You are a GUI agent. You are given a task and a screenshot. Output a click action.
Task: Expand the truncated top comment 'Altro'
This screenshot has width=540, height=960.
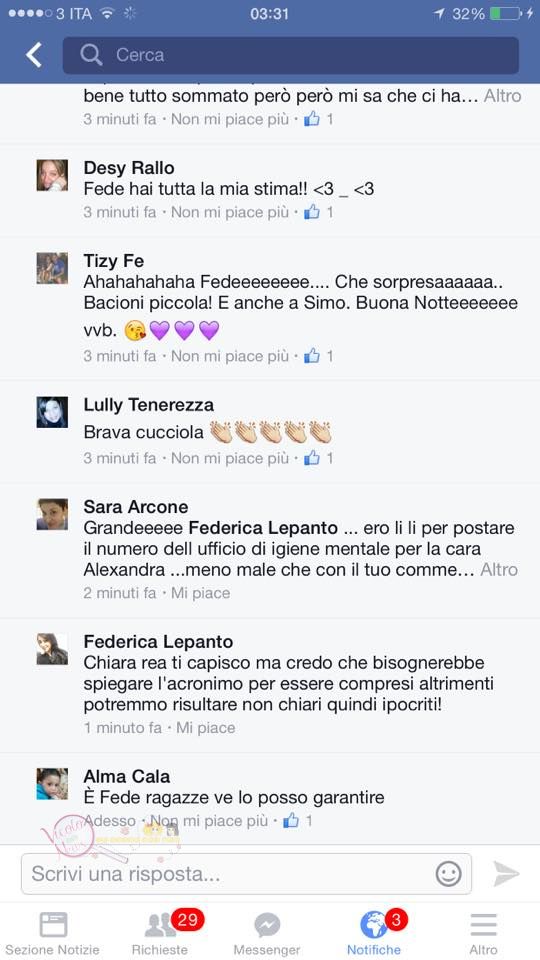(x=503, y=96)
